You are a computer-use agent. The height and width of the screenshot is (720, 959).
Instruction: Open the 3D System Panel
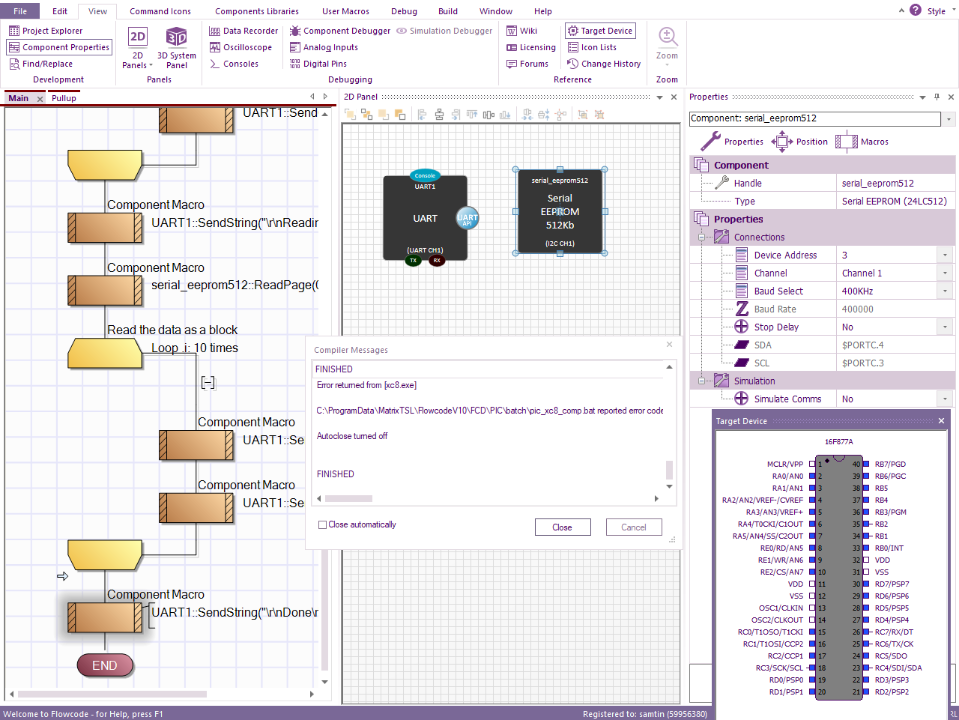(x=177, y=48)
